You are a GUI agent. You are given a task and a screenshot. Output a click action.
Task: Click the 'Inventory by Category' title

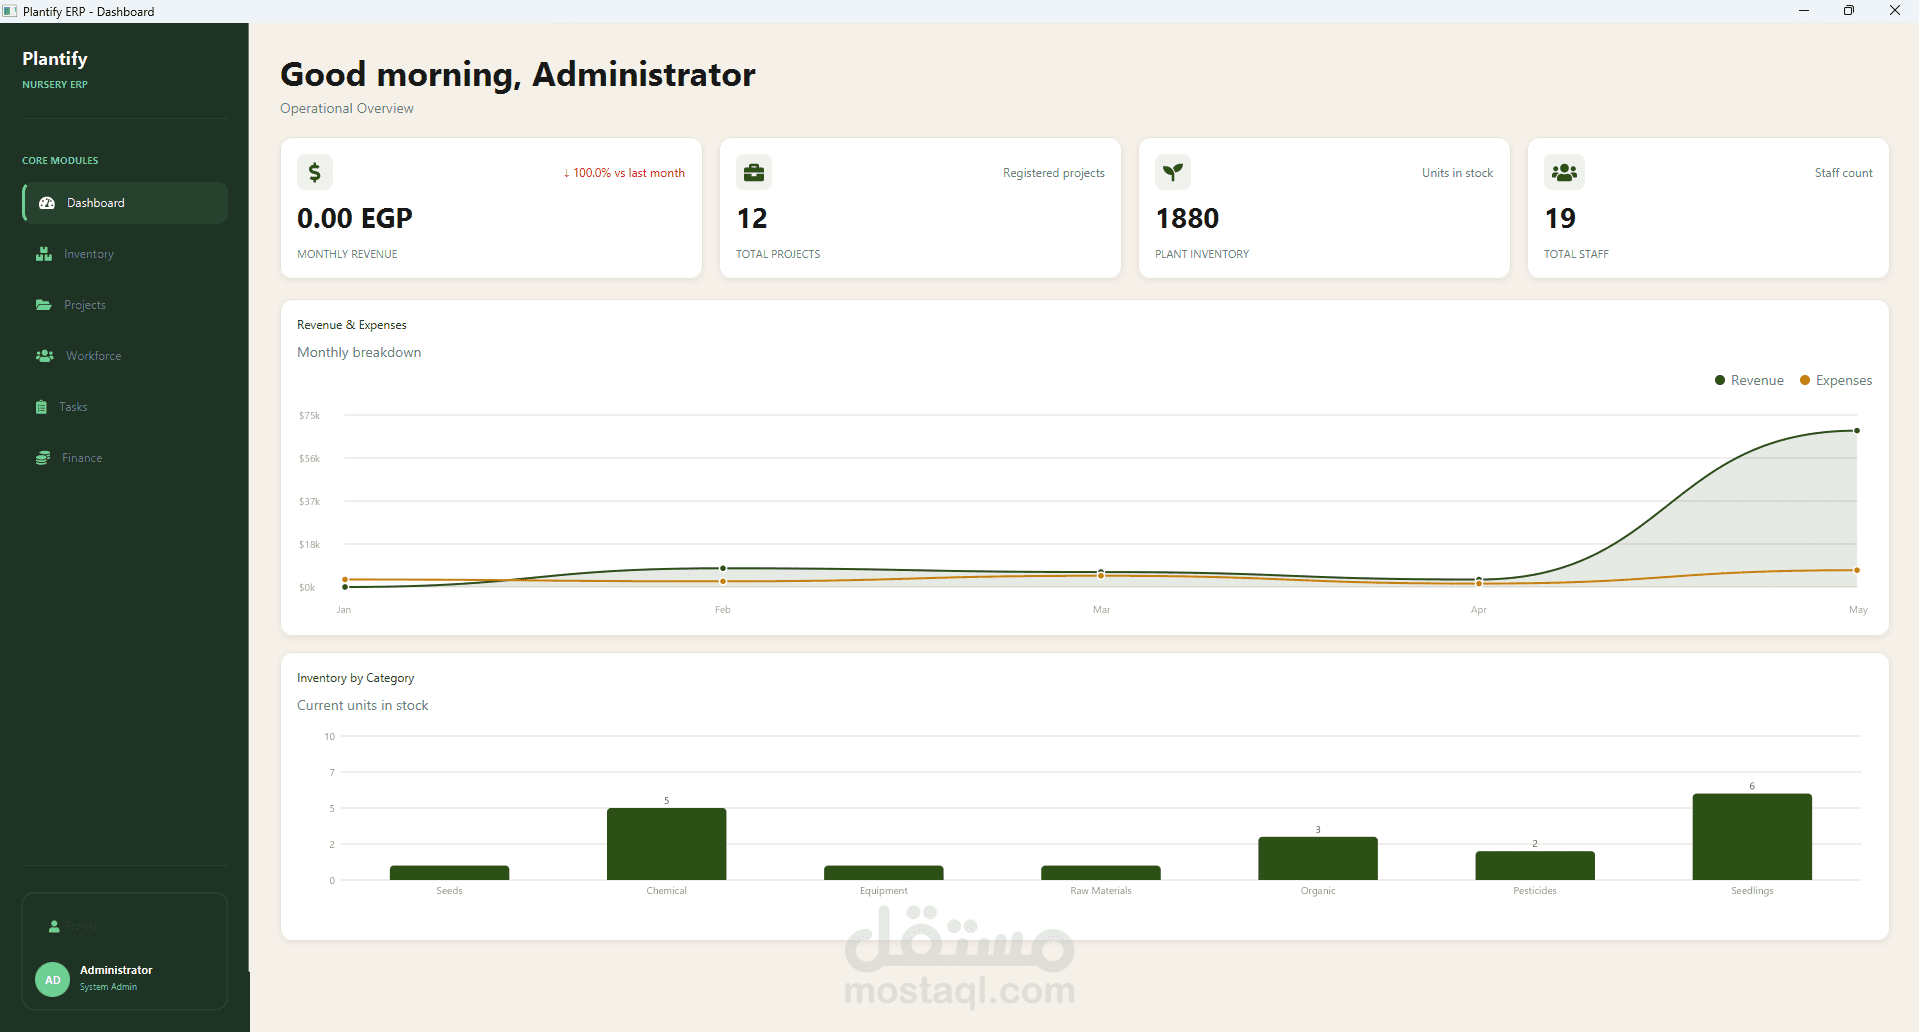click(355, 678)
